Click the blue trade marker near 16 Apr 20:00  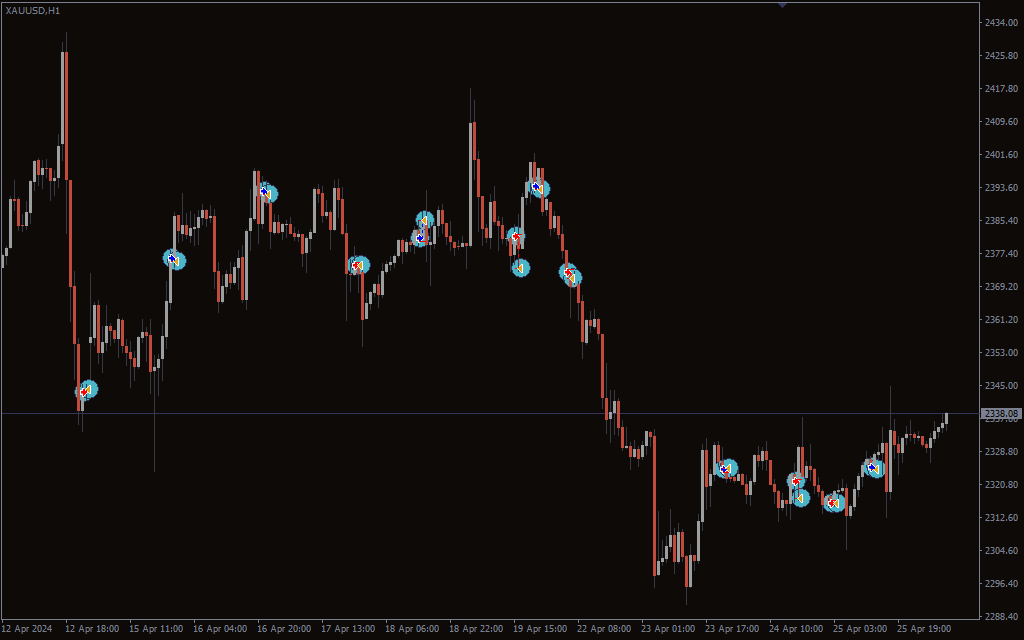(x=266, y=191)
